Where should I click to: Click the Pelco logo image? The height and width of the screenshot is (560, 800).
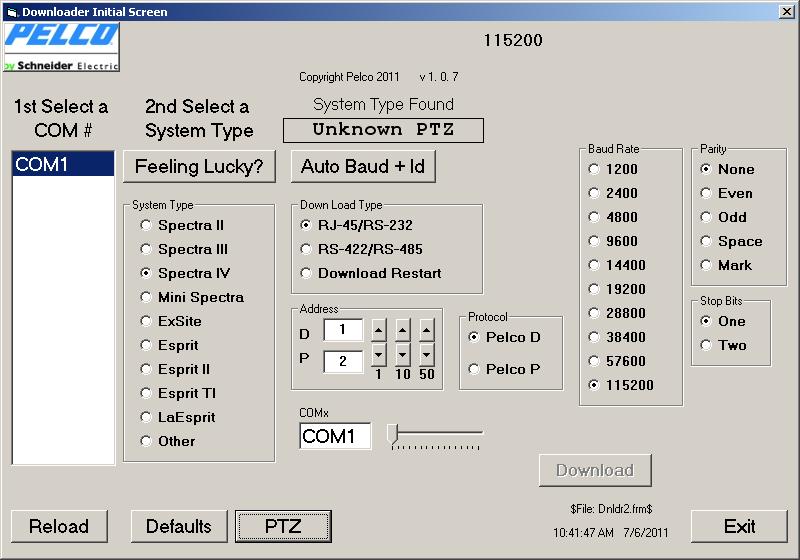(61, 47)
